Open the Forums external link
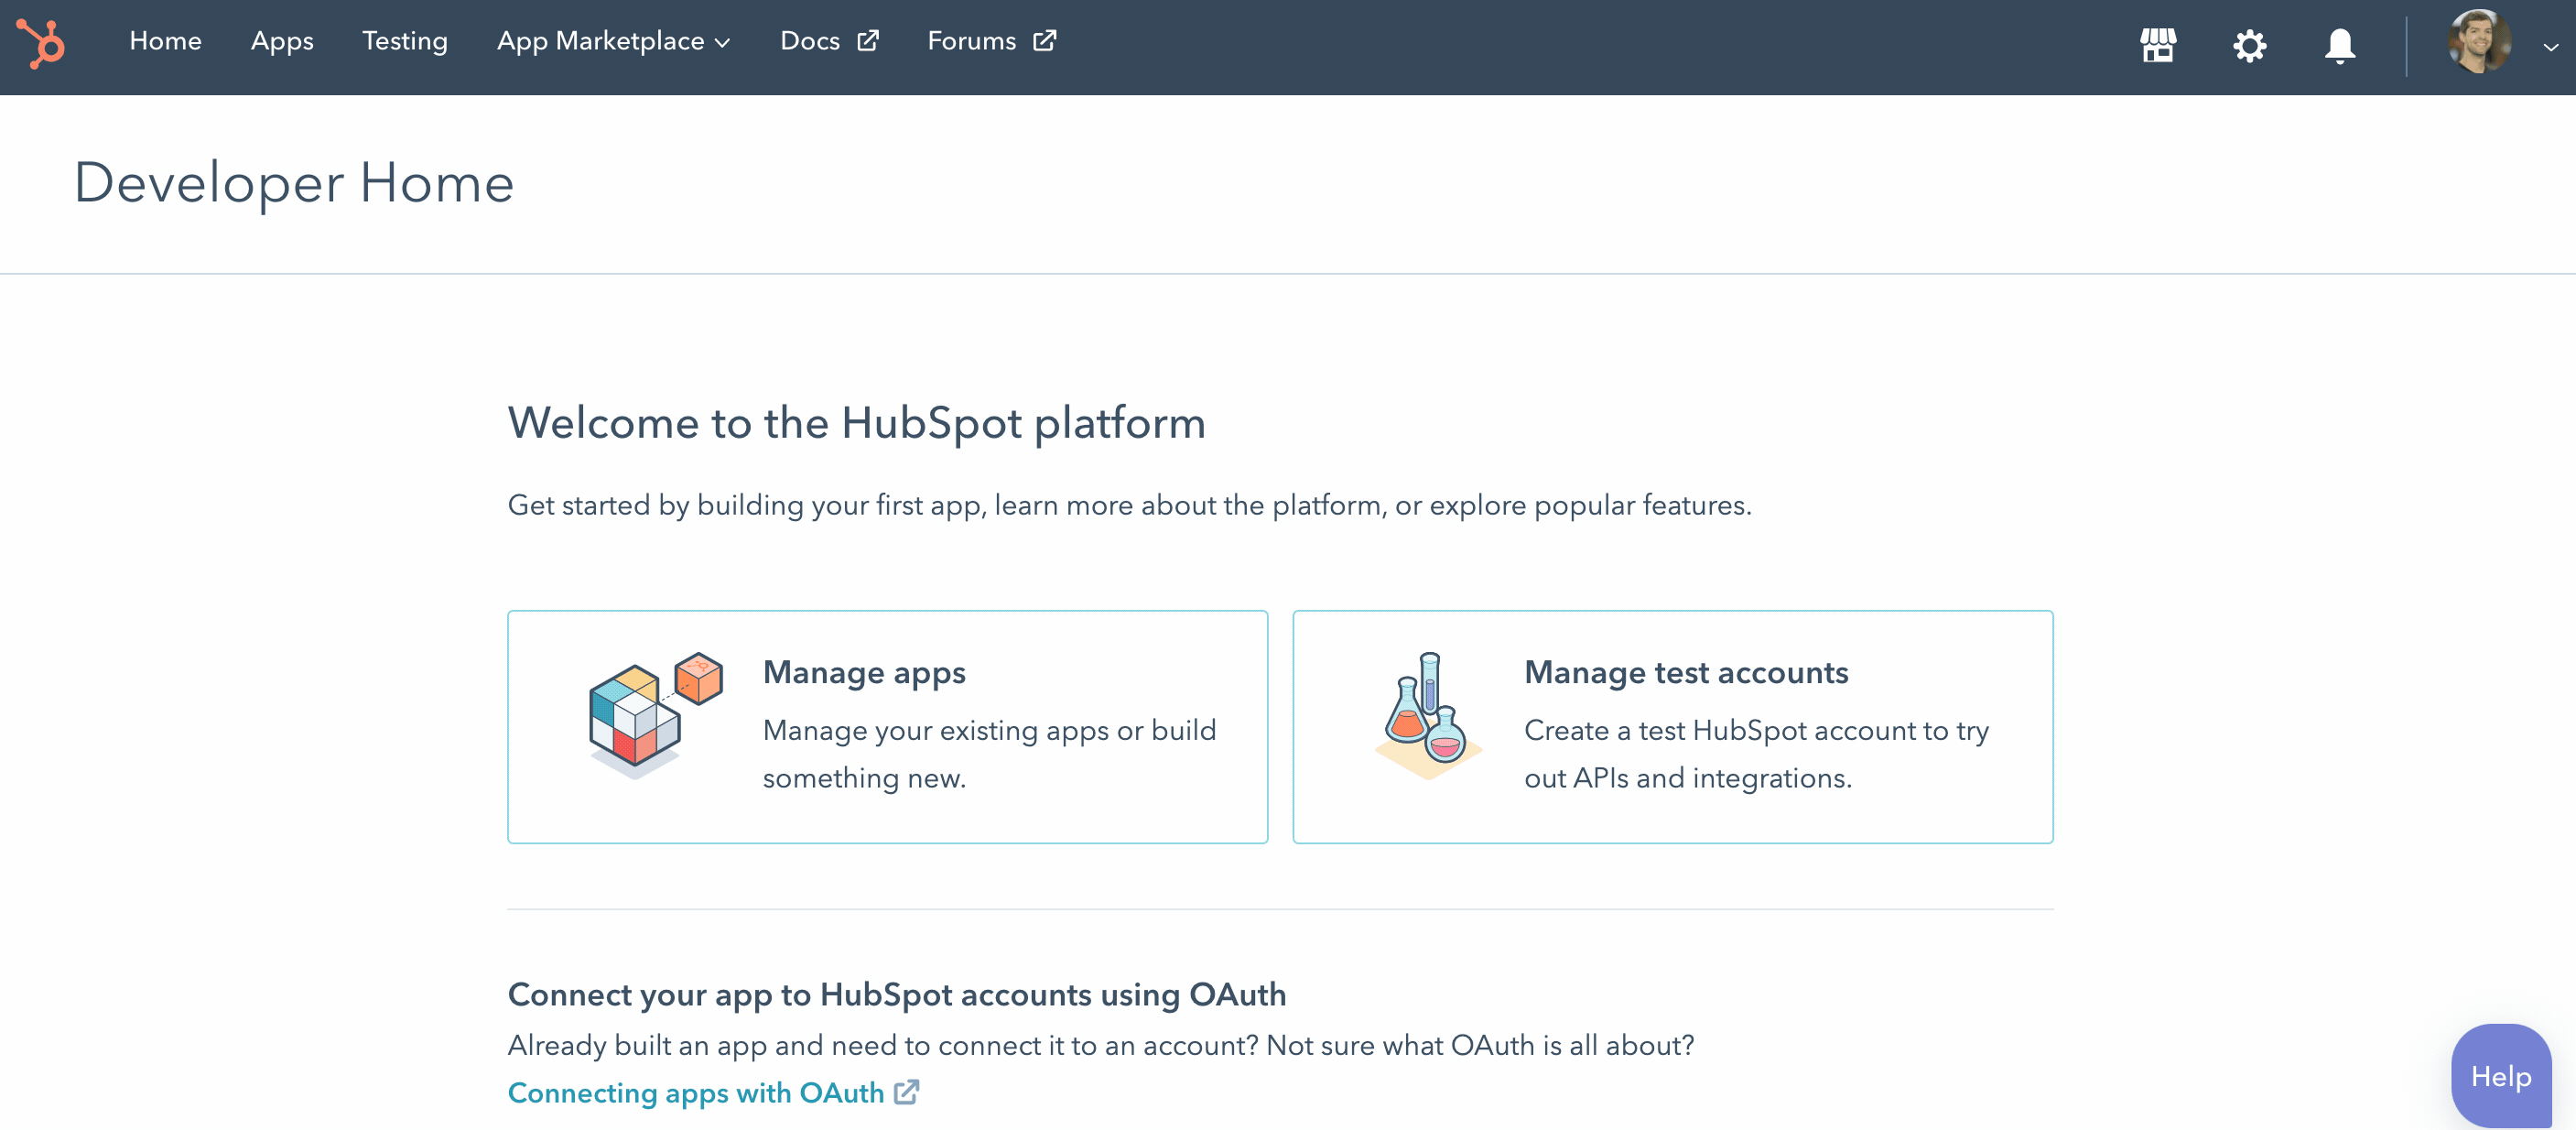This screenshot has height=1130, width=2576. click(x=991, y=41)
